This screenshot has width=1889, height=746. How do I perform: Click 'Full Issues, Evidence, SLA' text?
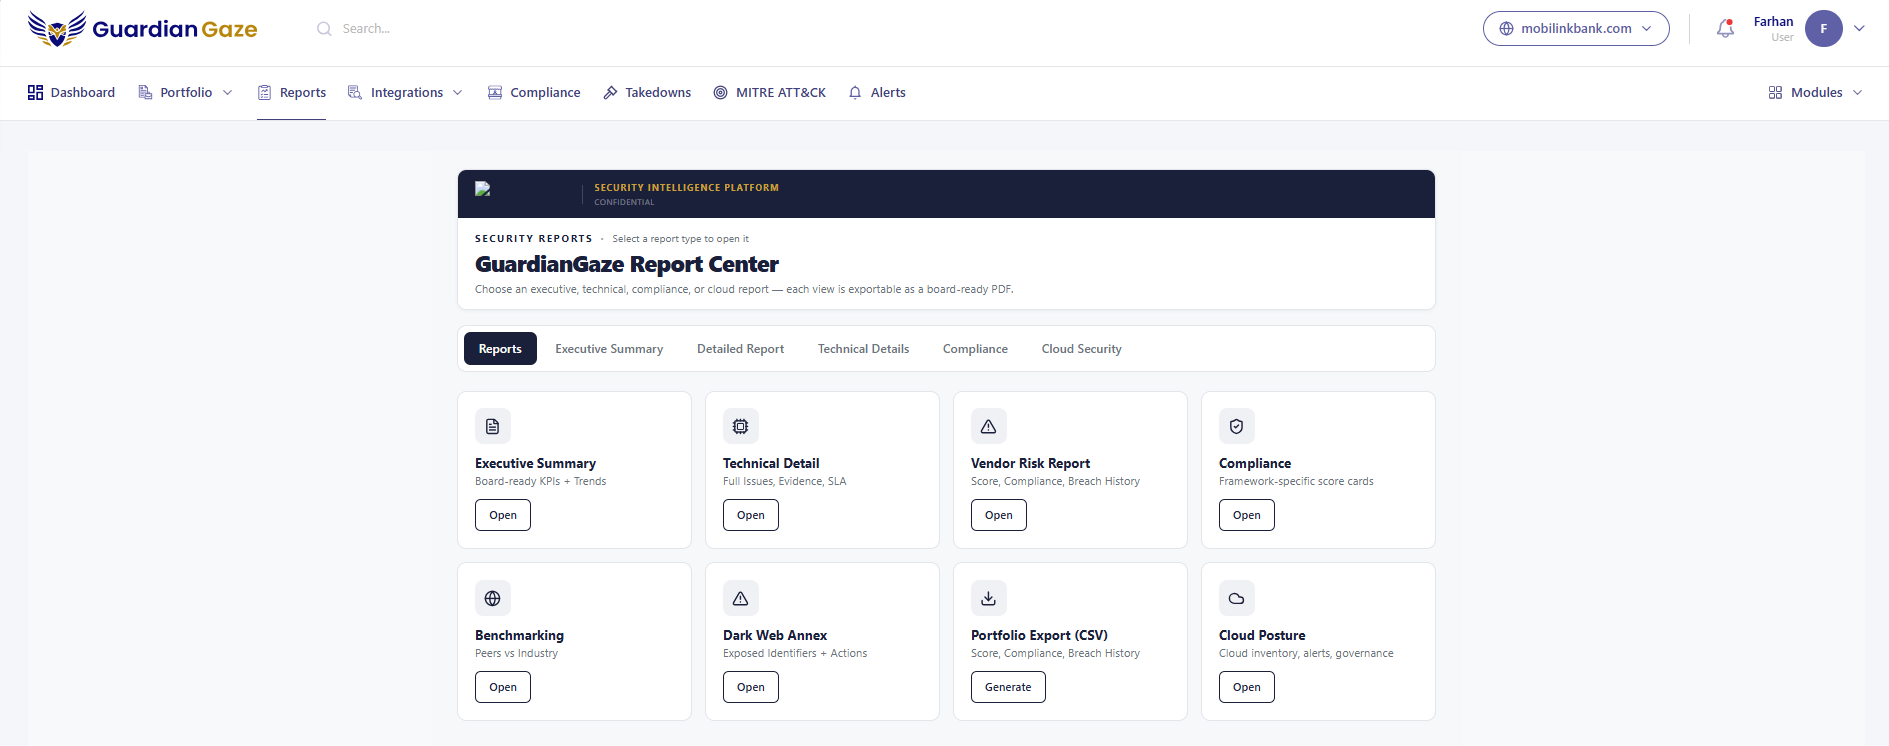[784, 482]
